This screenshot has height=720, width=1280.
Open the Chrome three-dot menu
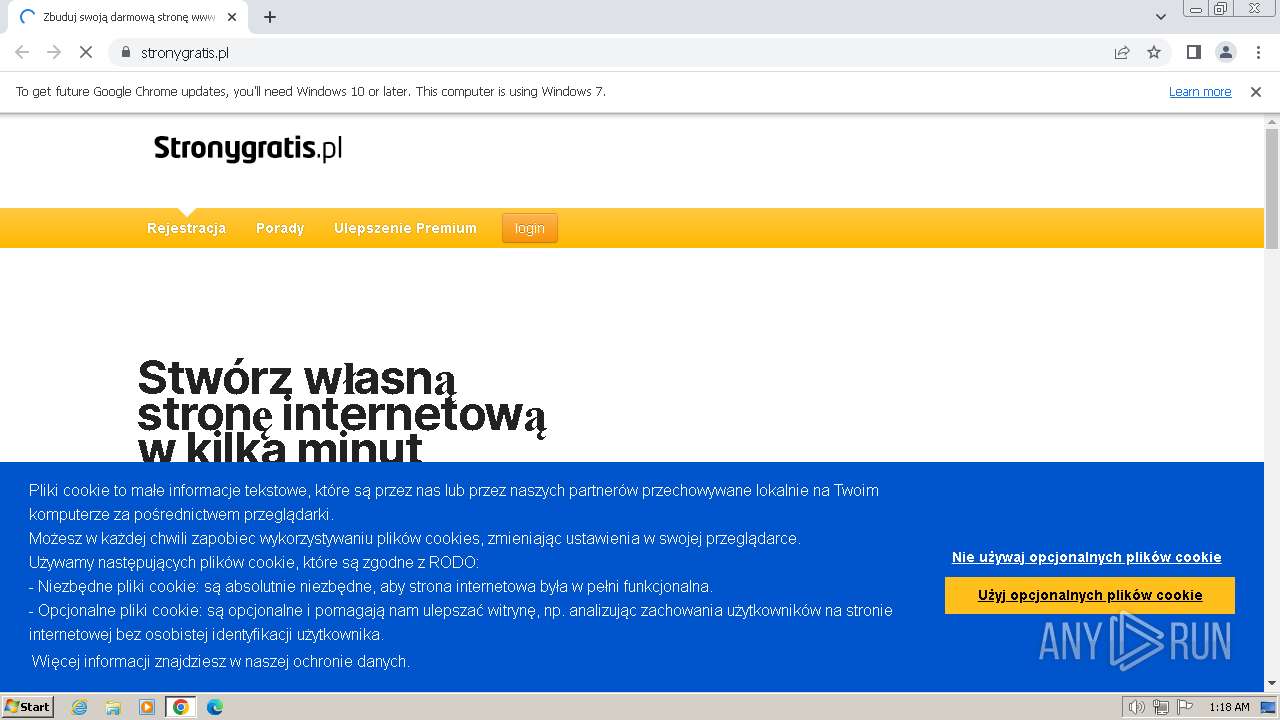coord(1258,52)
